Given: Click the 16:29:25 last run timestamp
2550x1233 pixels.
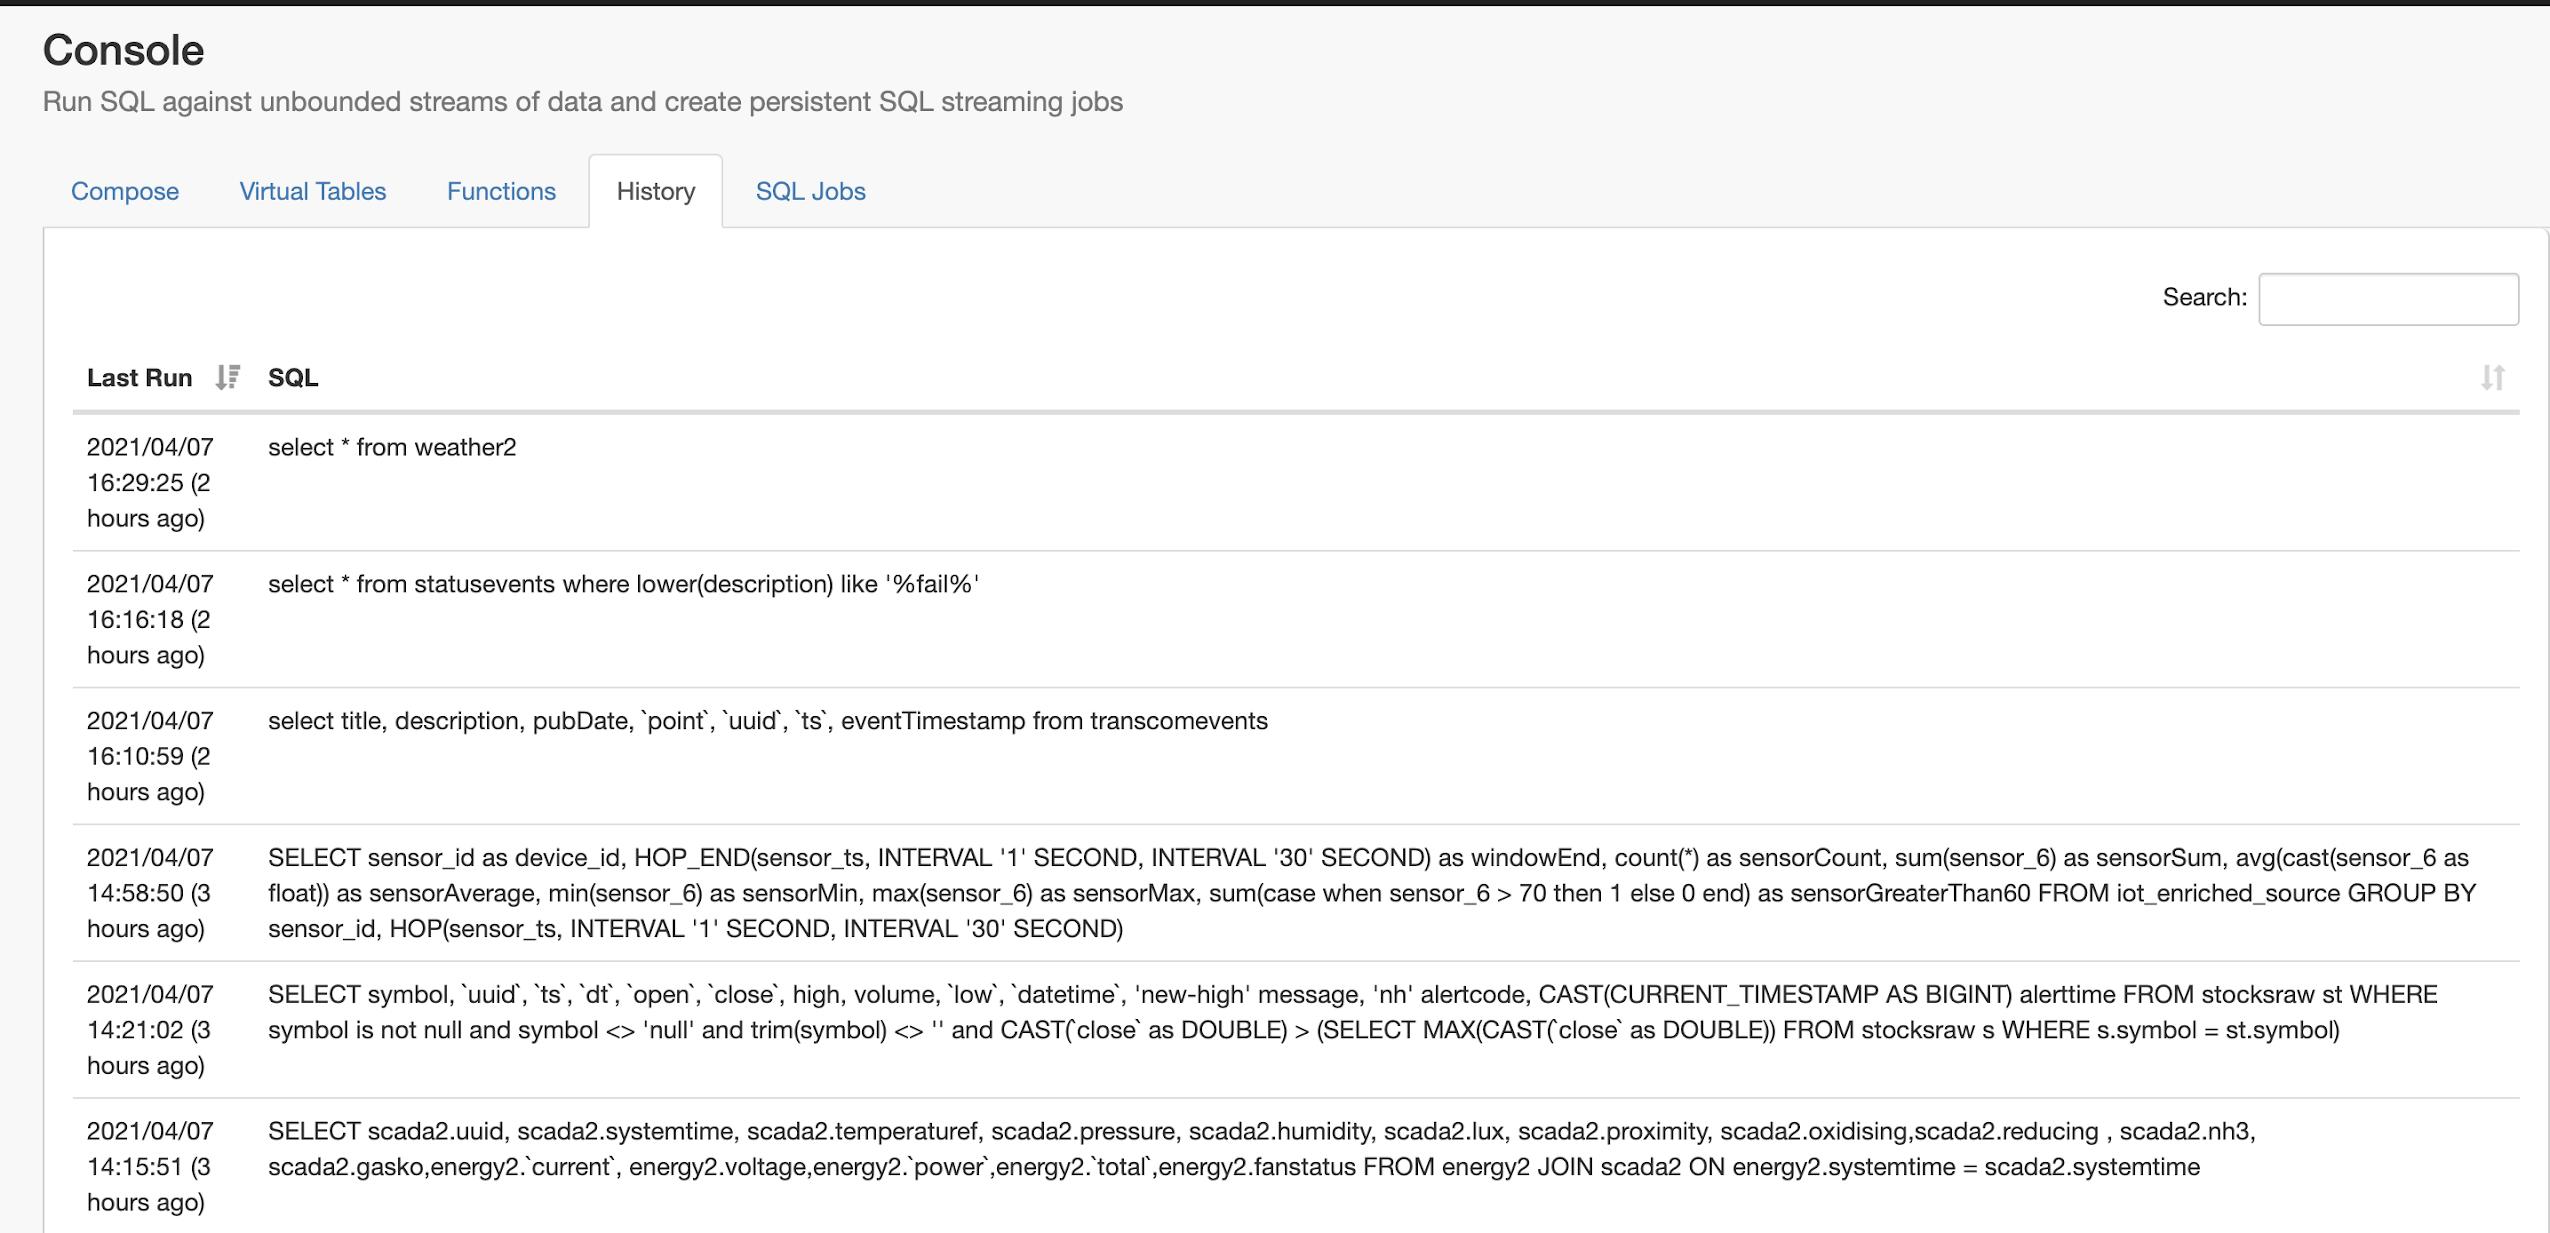Looking at the screenshot, I should (x=149, y=482).
